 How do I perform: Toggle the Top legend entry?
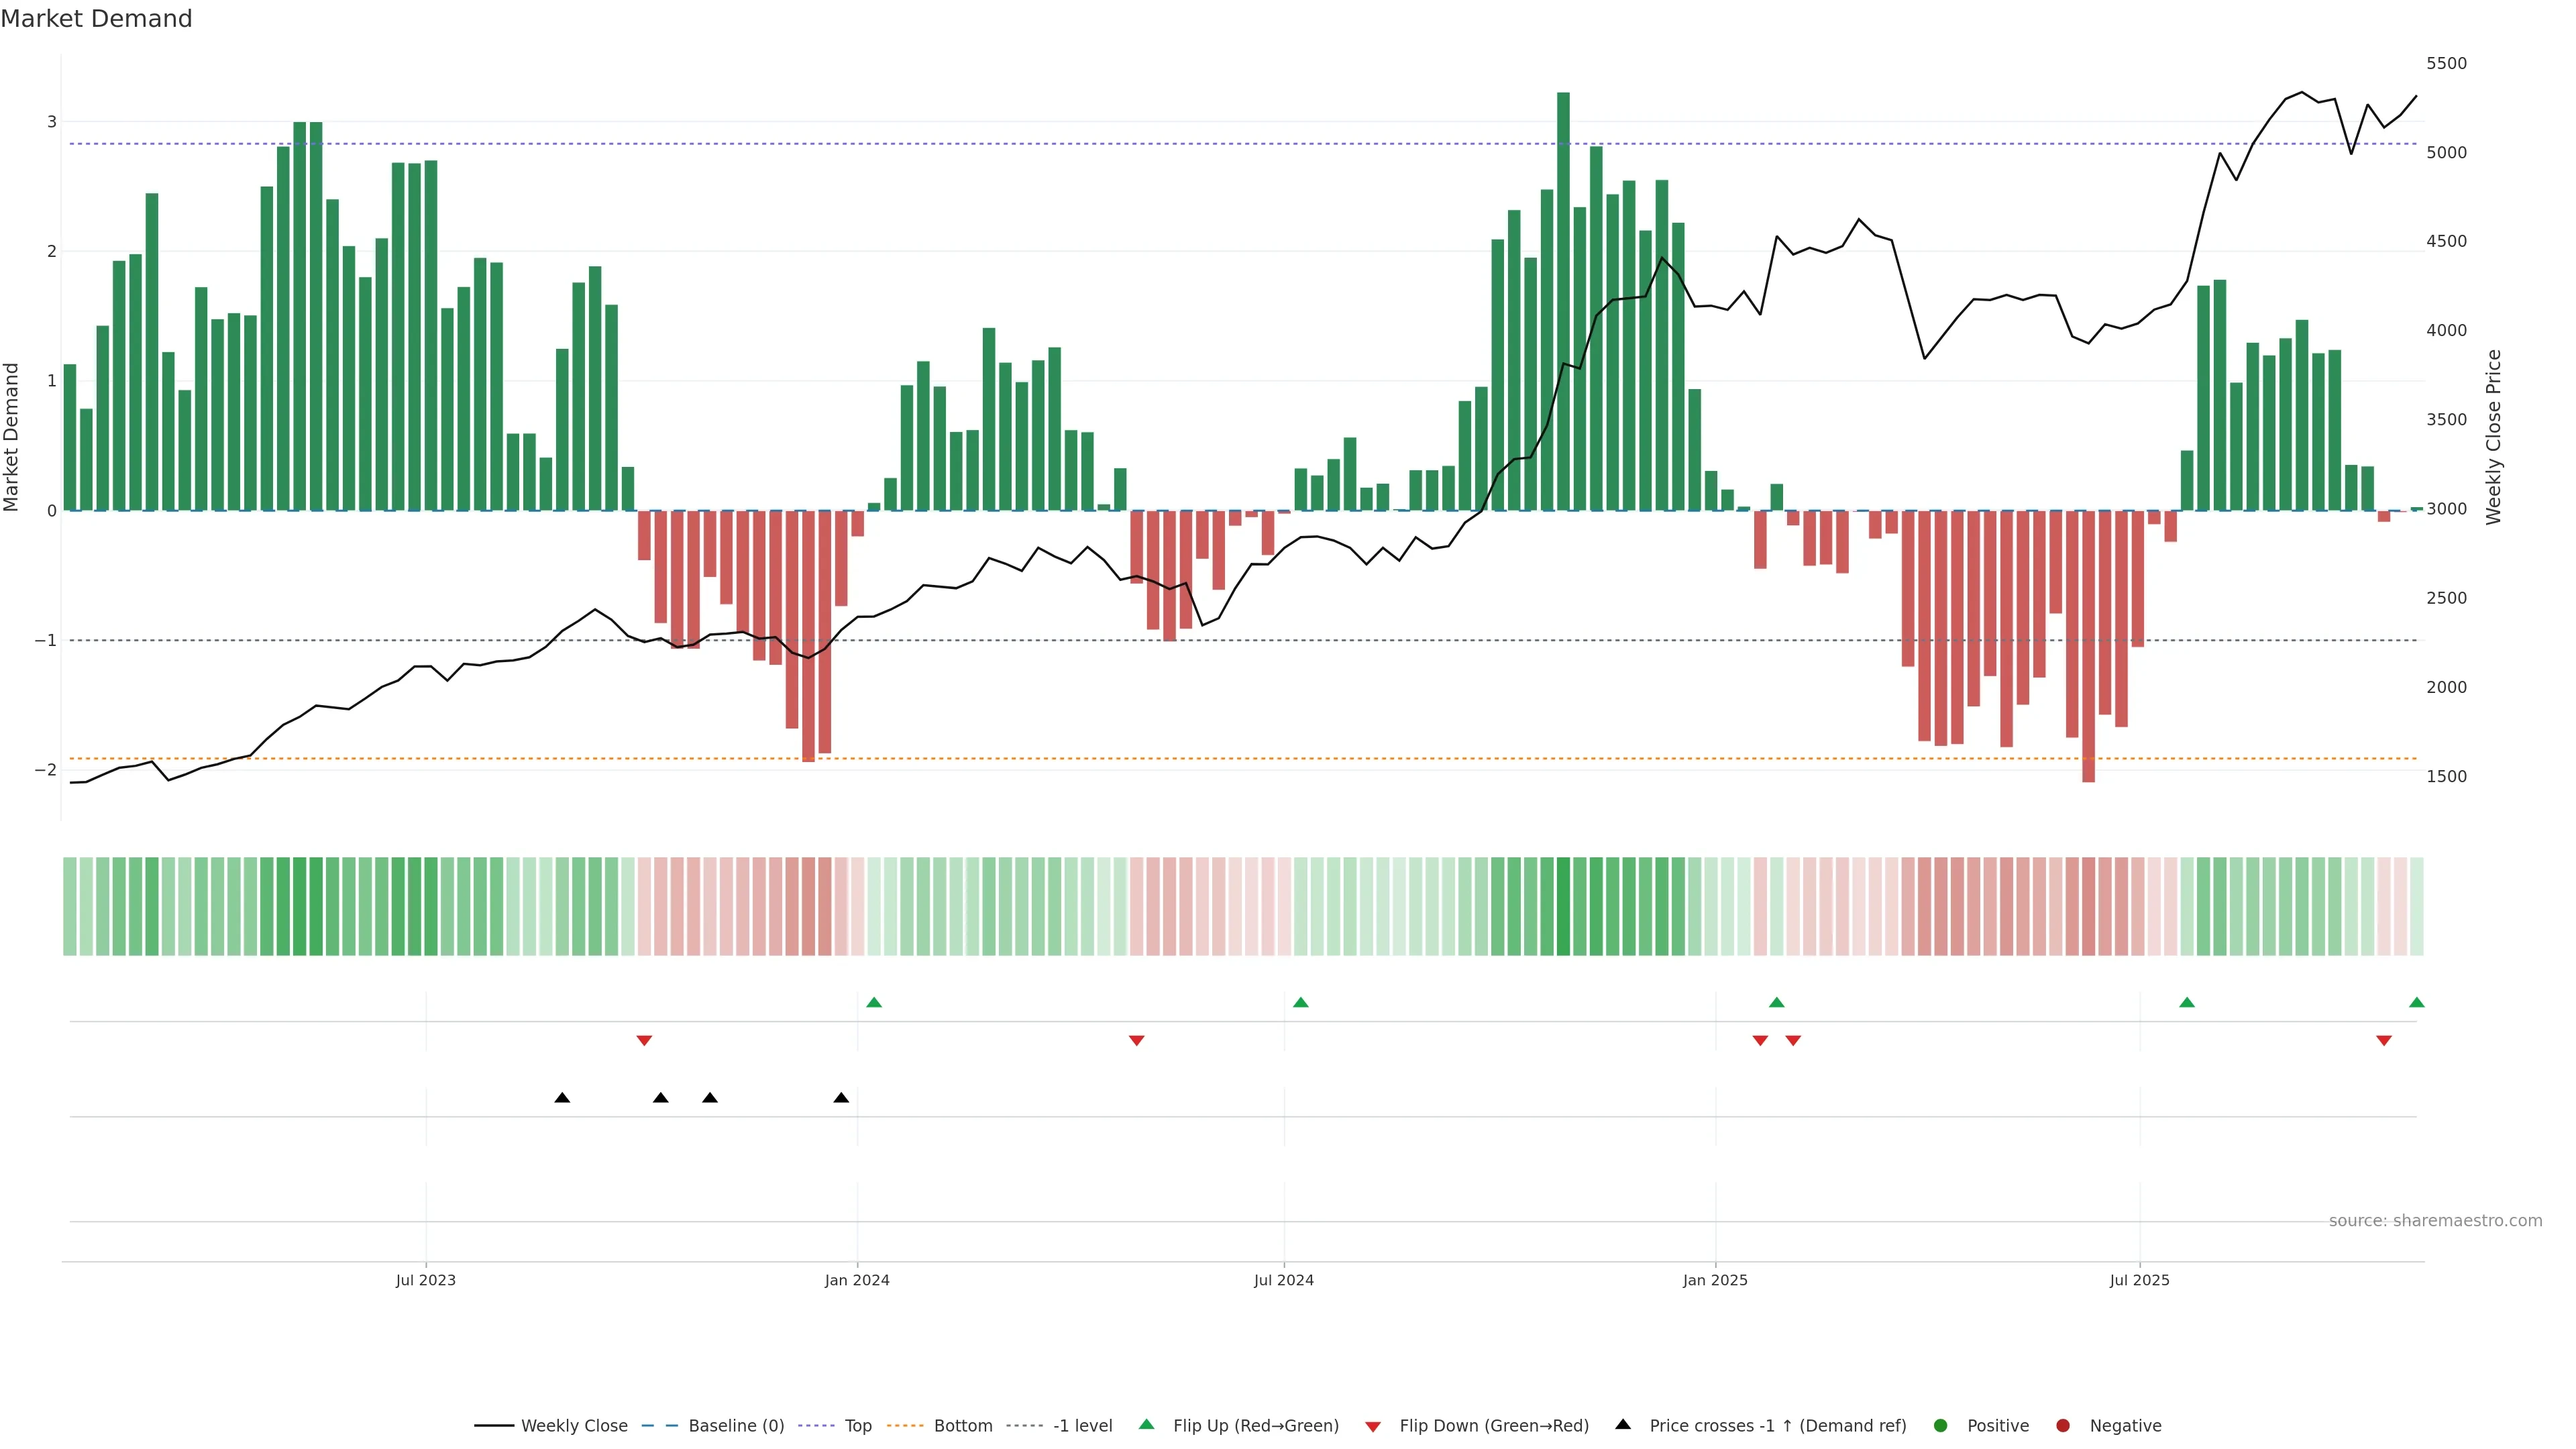pos(857,1426)
